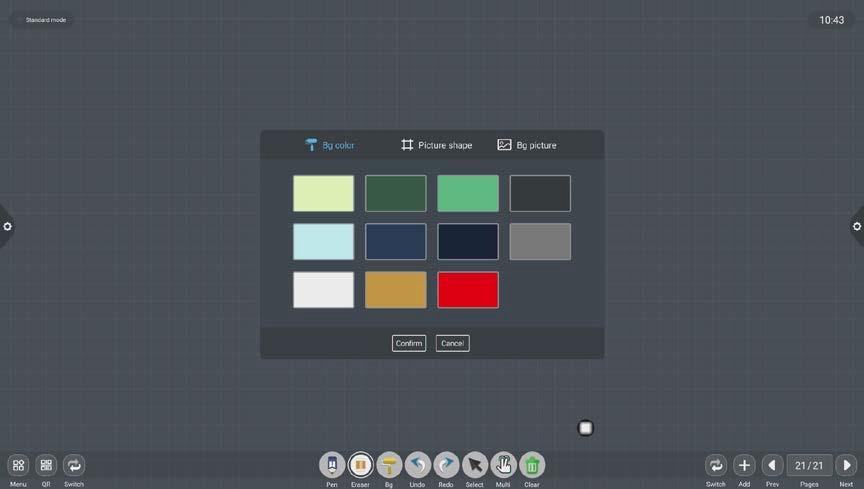The width and height of the screenshot is (864, 489).
Task: Show the QR code
Action: pyautogui.click(x=46, y=465)
